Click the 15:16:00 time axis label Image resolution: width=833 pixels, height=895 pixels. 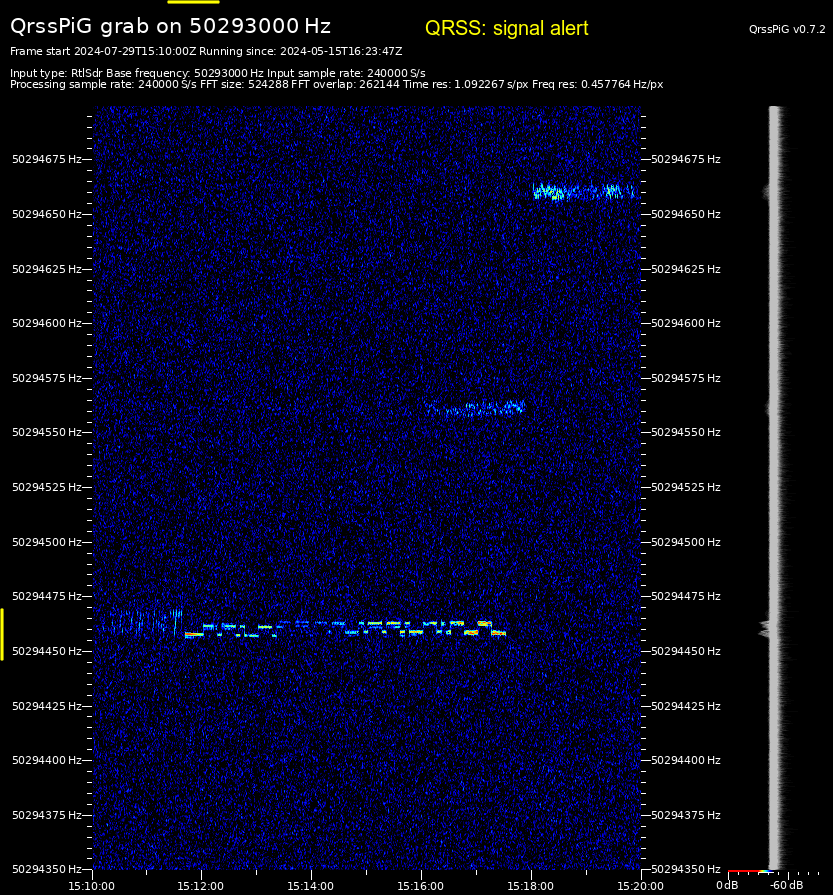[x=420, y=886]
